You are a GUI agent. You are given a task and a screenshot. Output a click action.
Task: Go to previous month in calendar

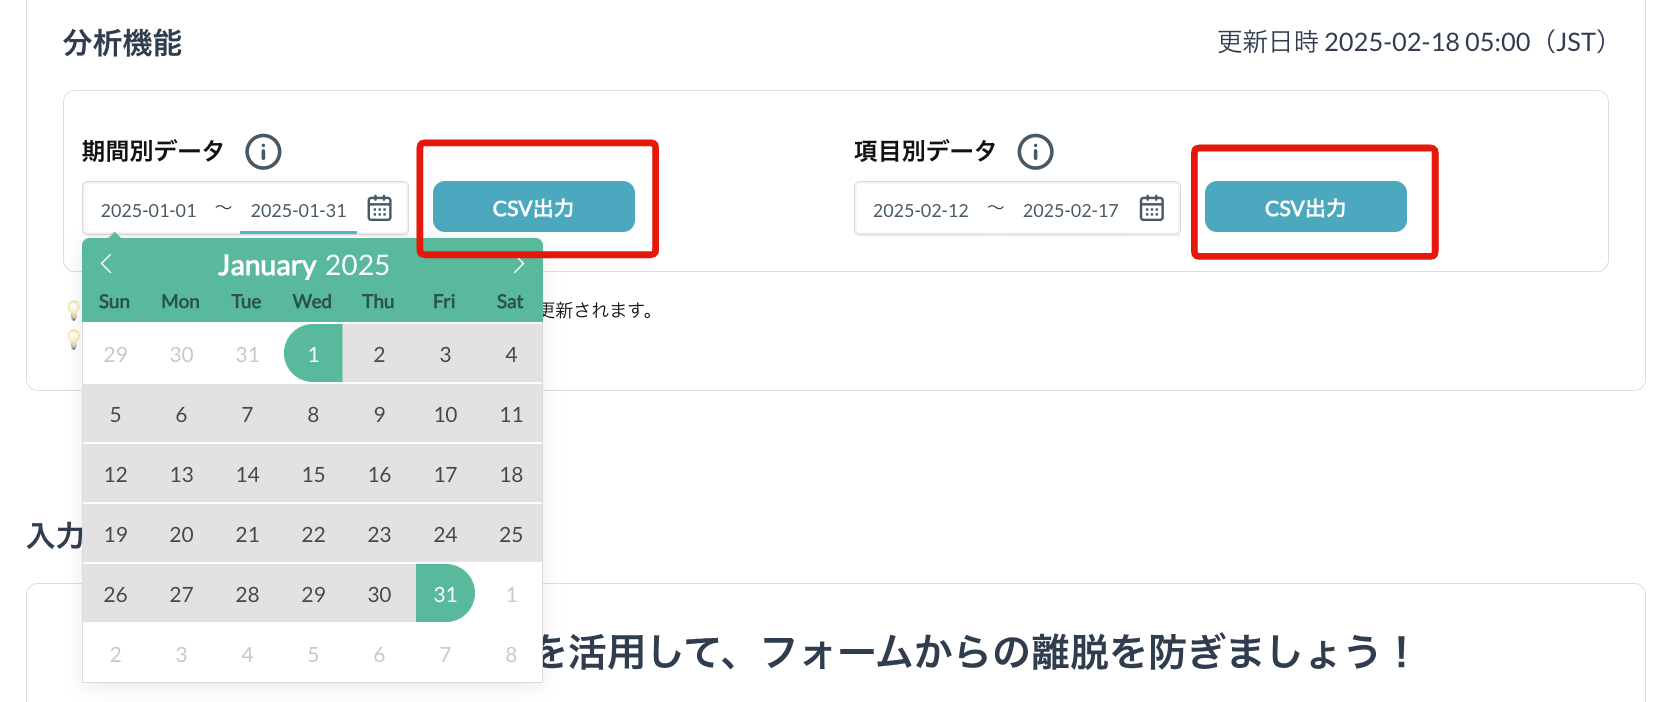pos(107,264)
